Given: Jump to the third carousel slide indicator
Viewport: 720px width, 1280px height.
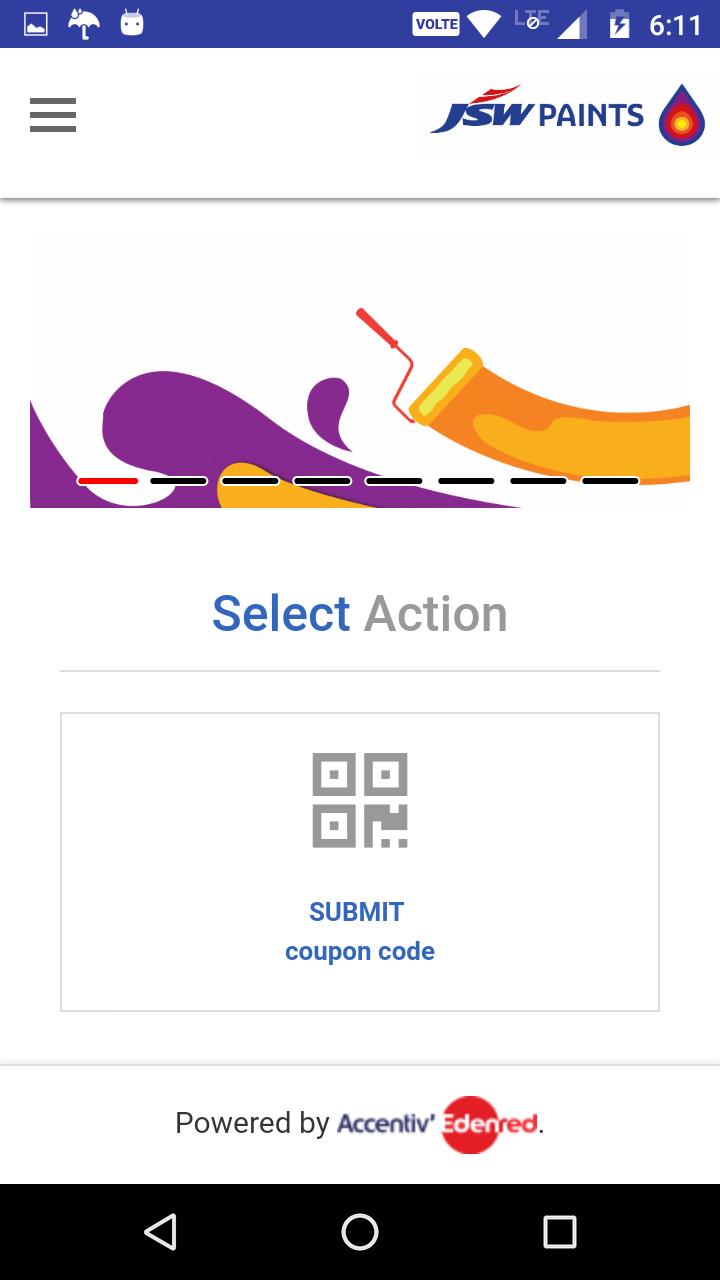Looking at the screenshot, I should coord(250,481).
